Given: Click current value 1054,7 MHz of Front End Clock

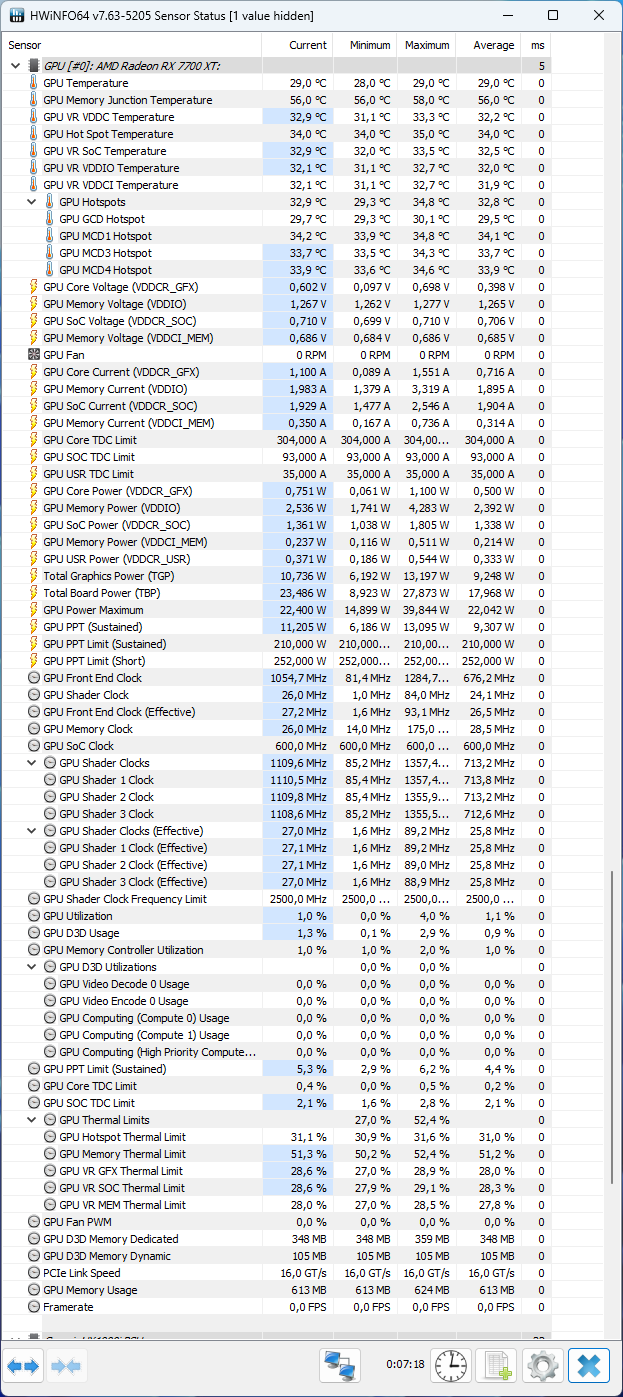Looking at the screenshot, I should click(x=300, y=678).
